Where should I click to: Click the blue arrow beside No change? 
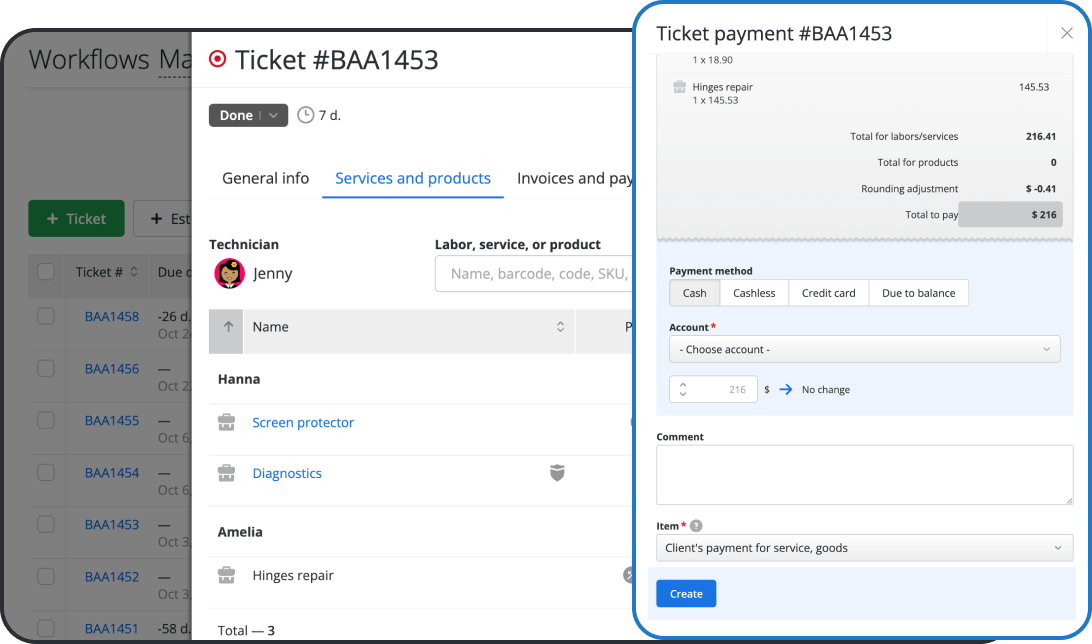[x=785, y=389]
